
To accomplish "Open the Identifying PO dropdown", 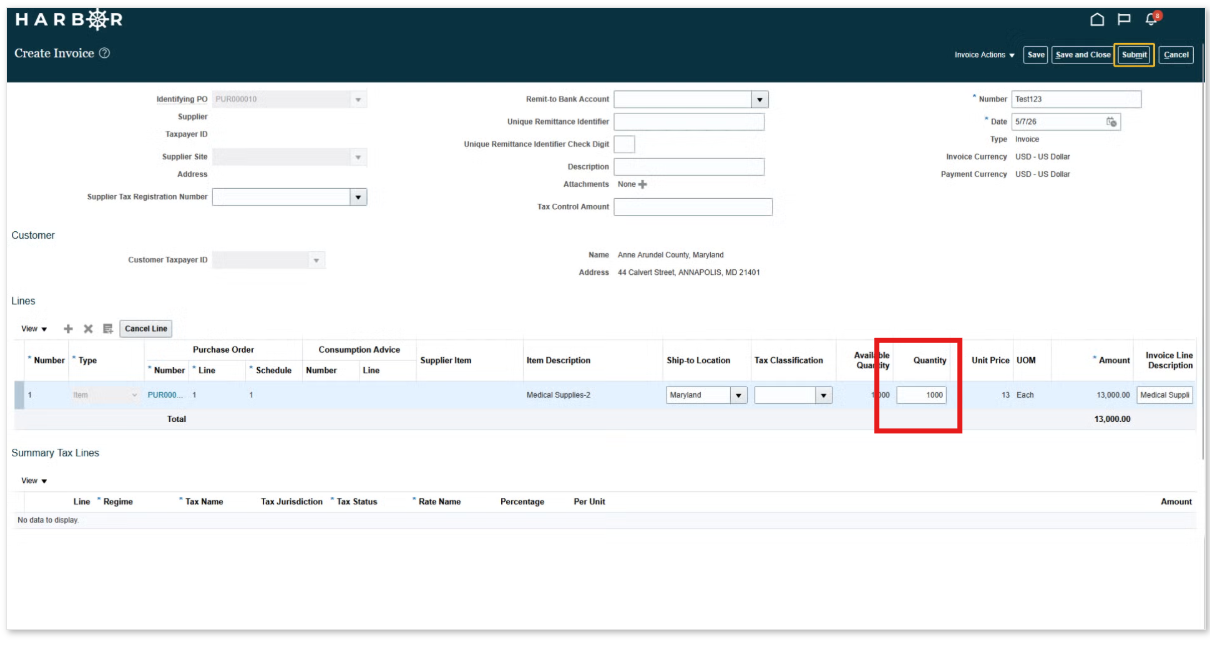I will (x=358, y=99).
